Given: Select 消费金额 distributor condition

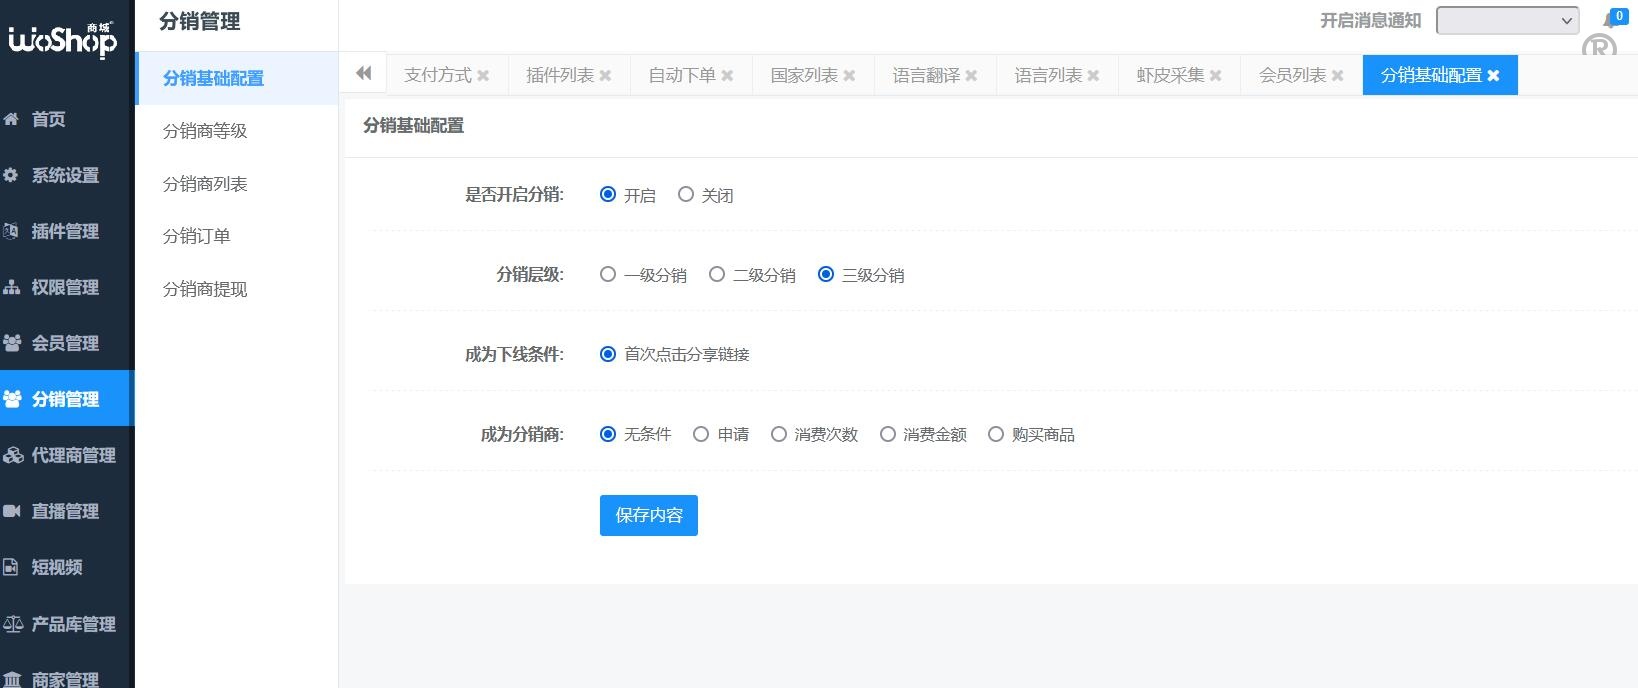Looking at the screenshot, I should 888,434.
